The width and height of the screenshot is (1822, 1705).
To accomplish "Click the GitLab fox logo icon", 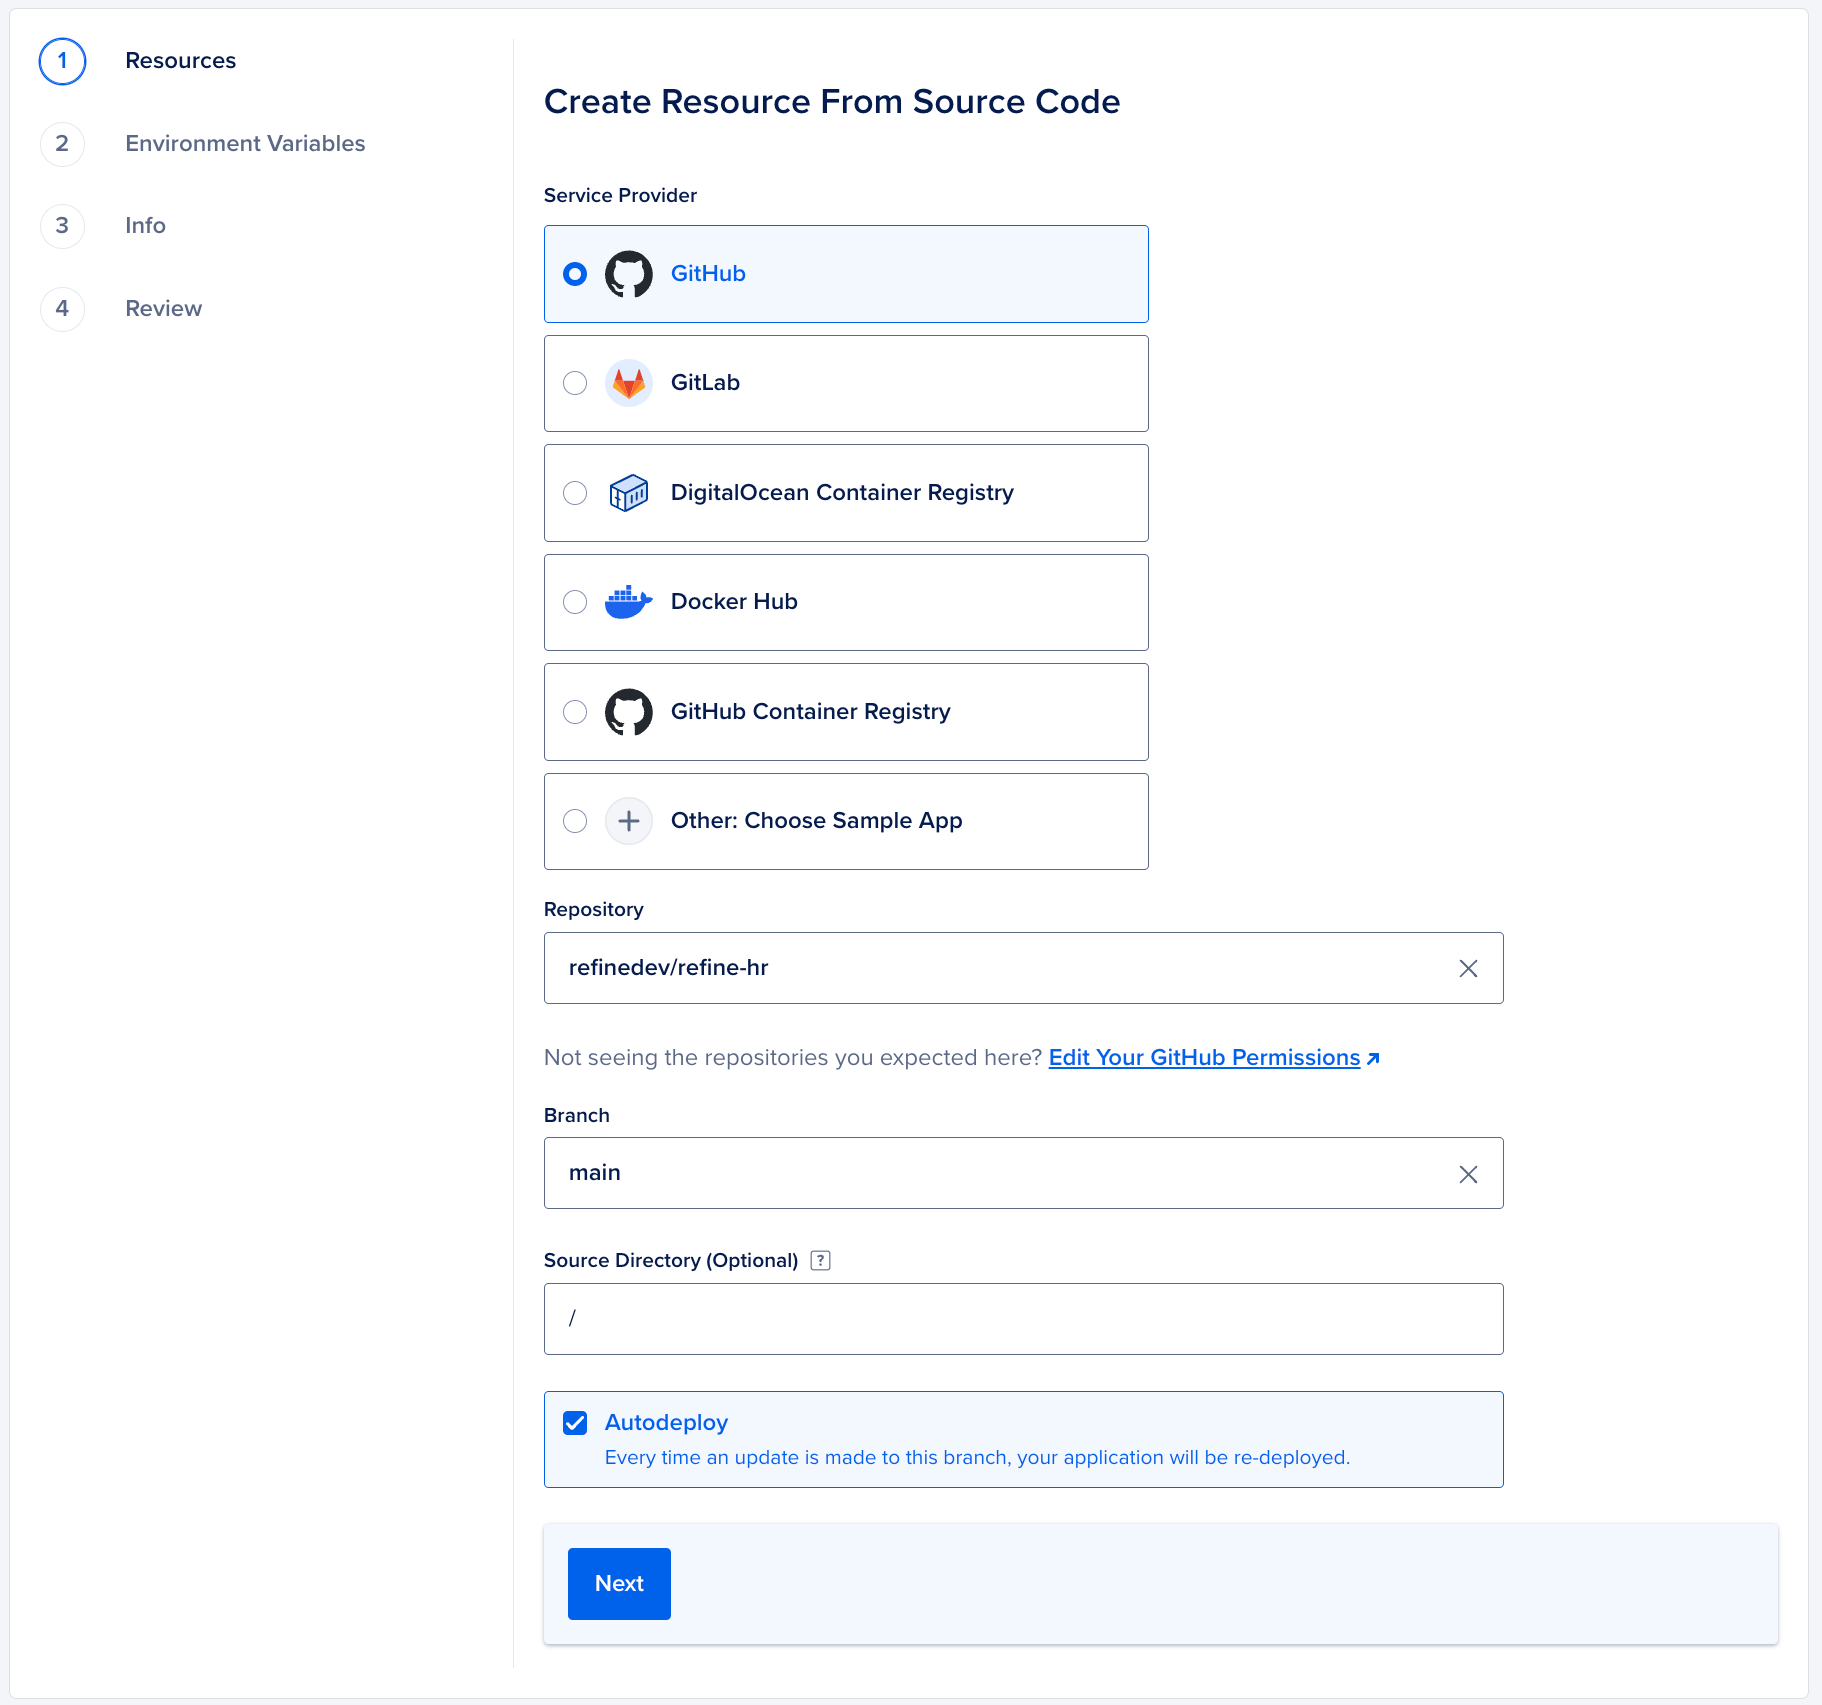I will pyautogui.click(x=629, y=383).
